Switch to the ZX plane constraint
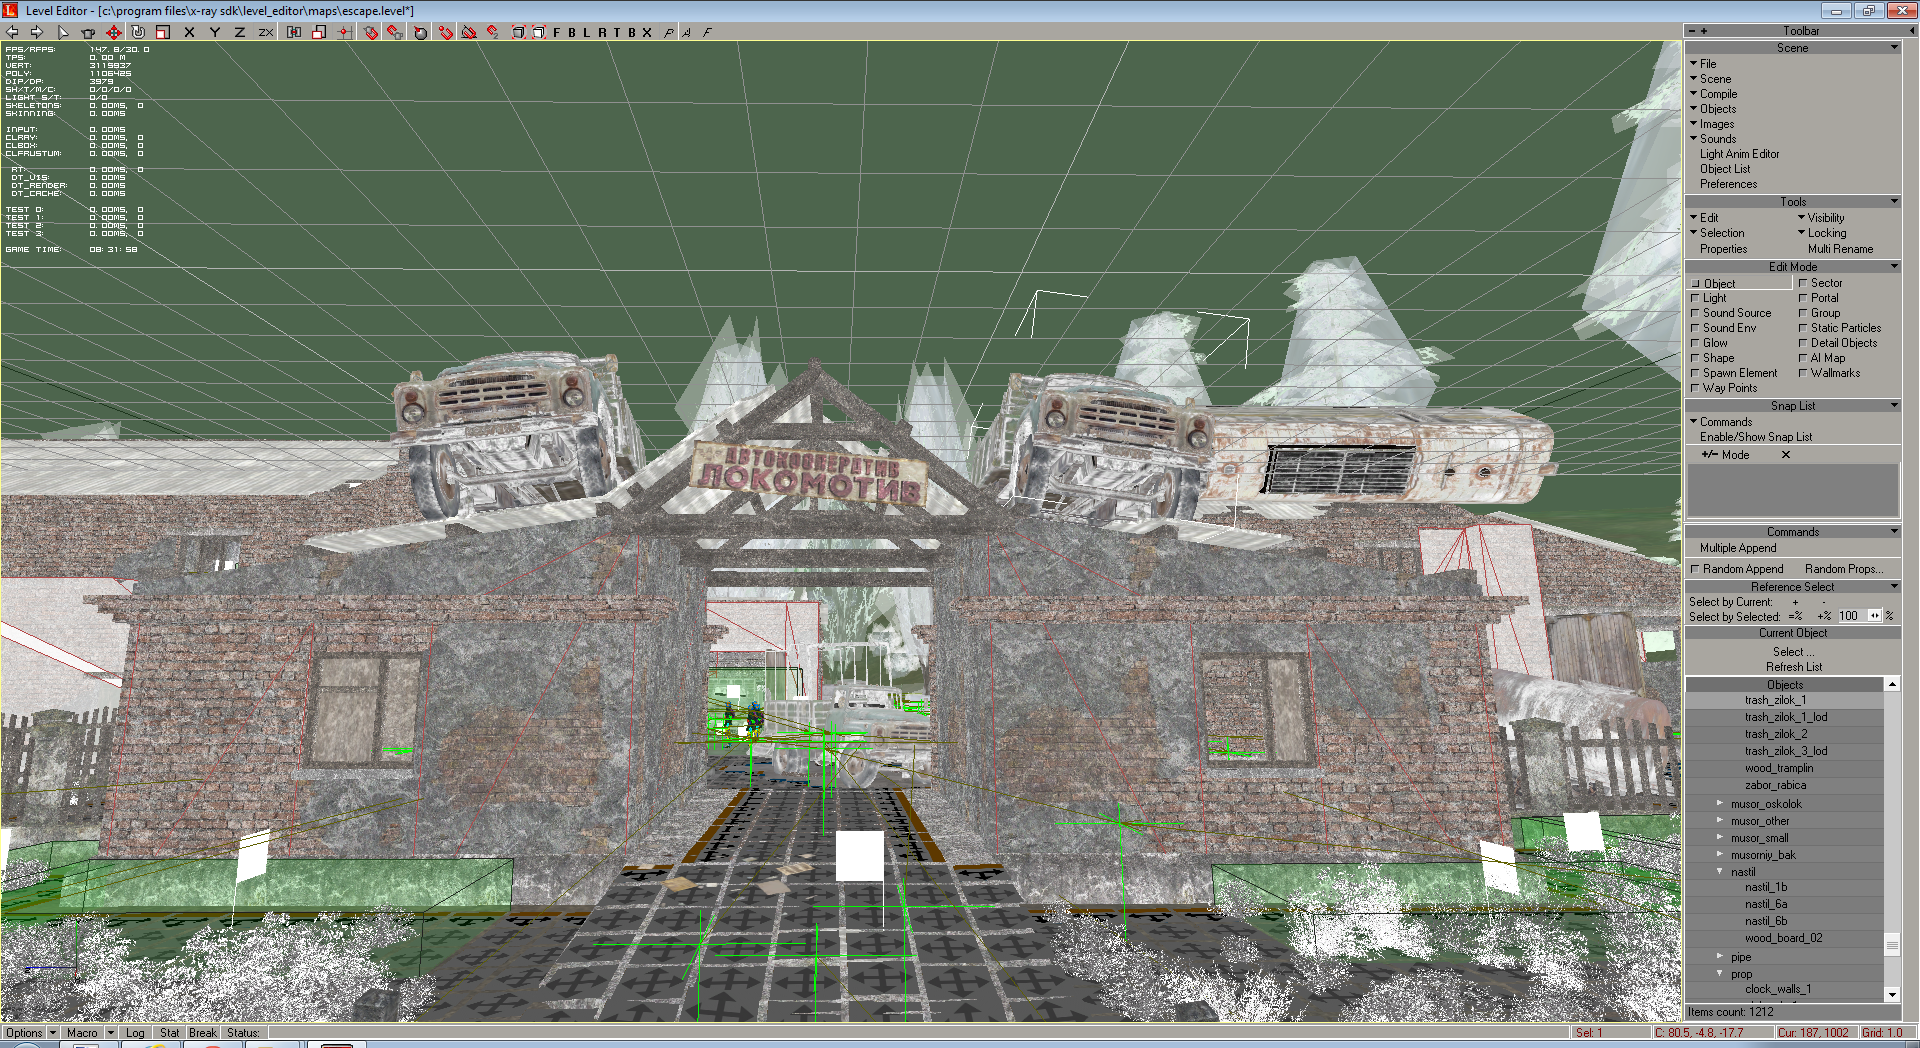Image resolution: width=1920 pixels, height=1048 pixels. [265, 32]
